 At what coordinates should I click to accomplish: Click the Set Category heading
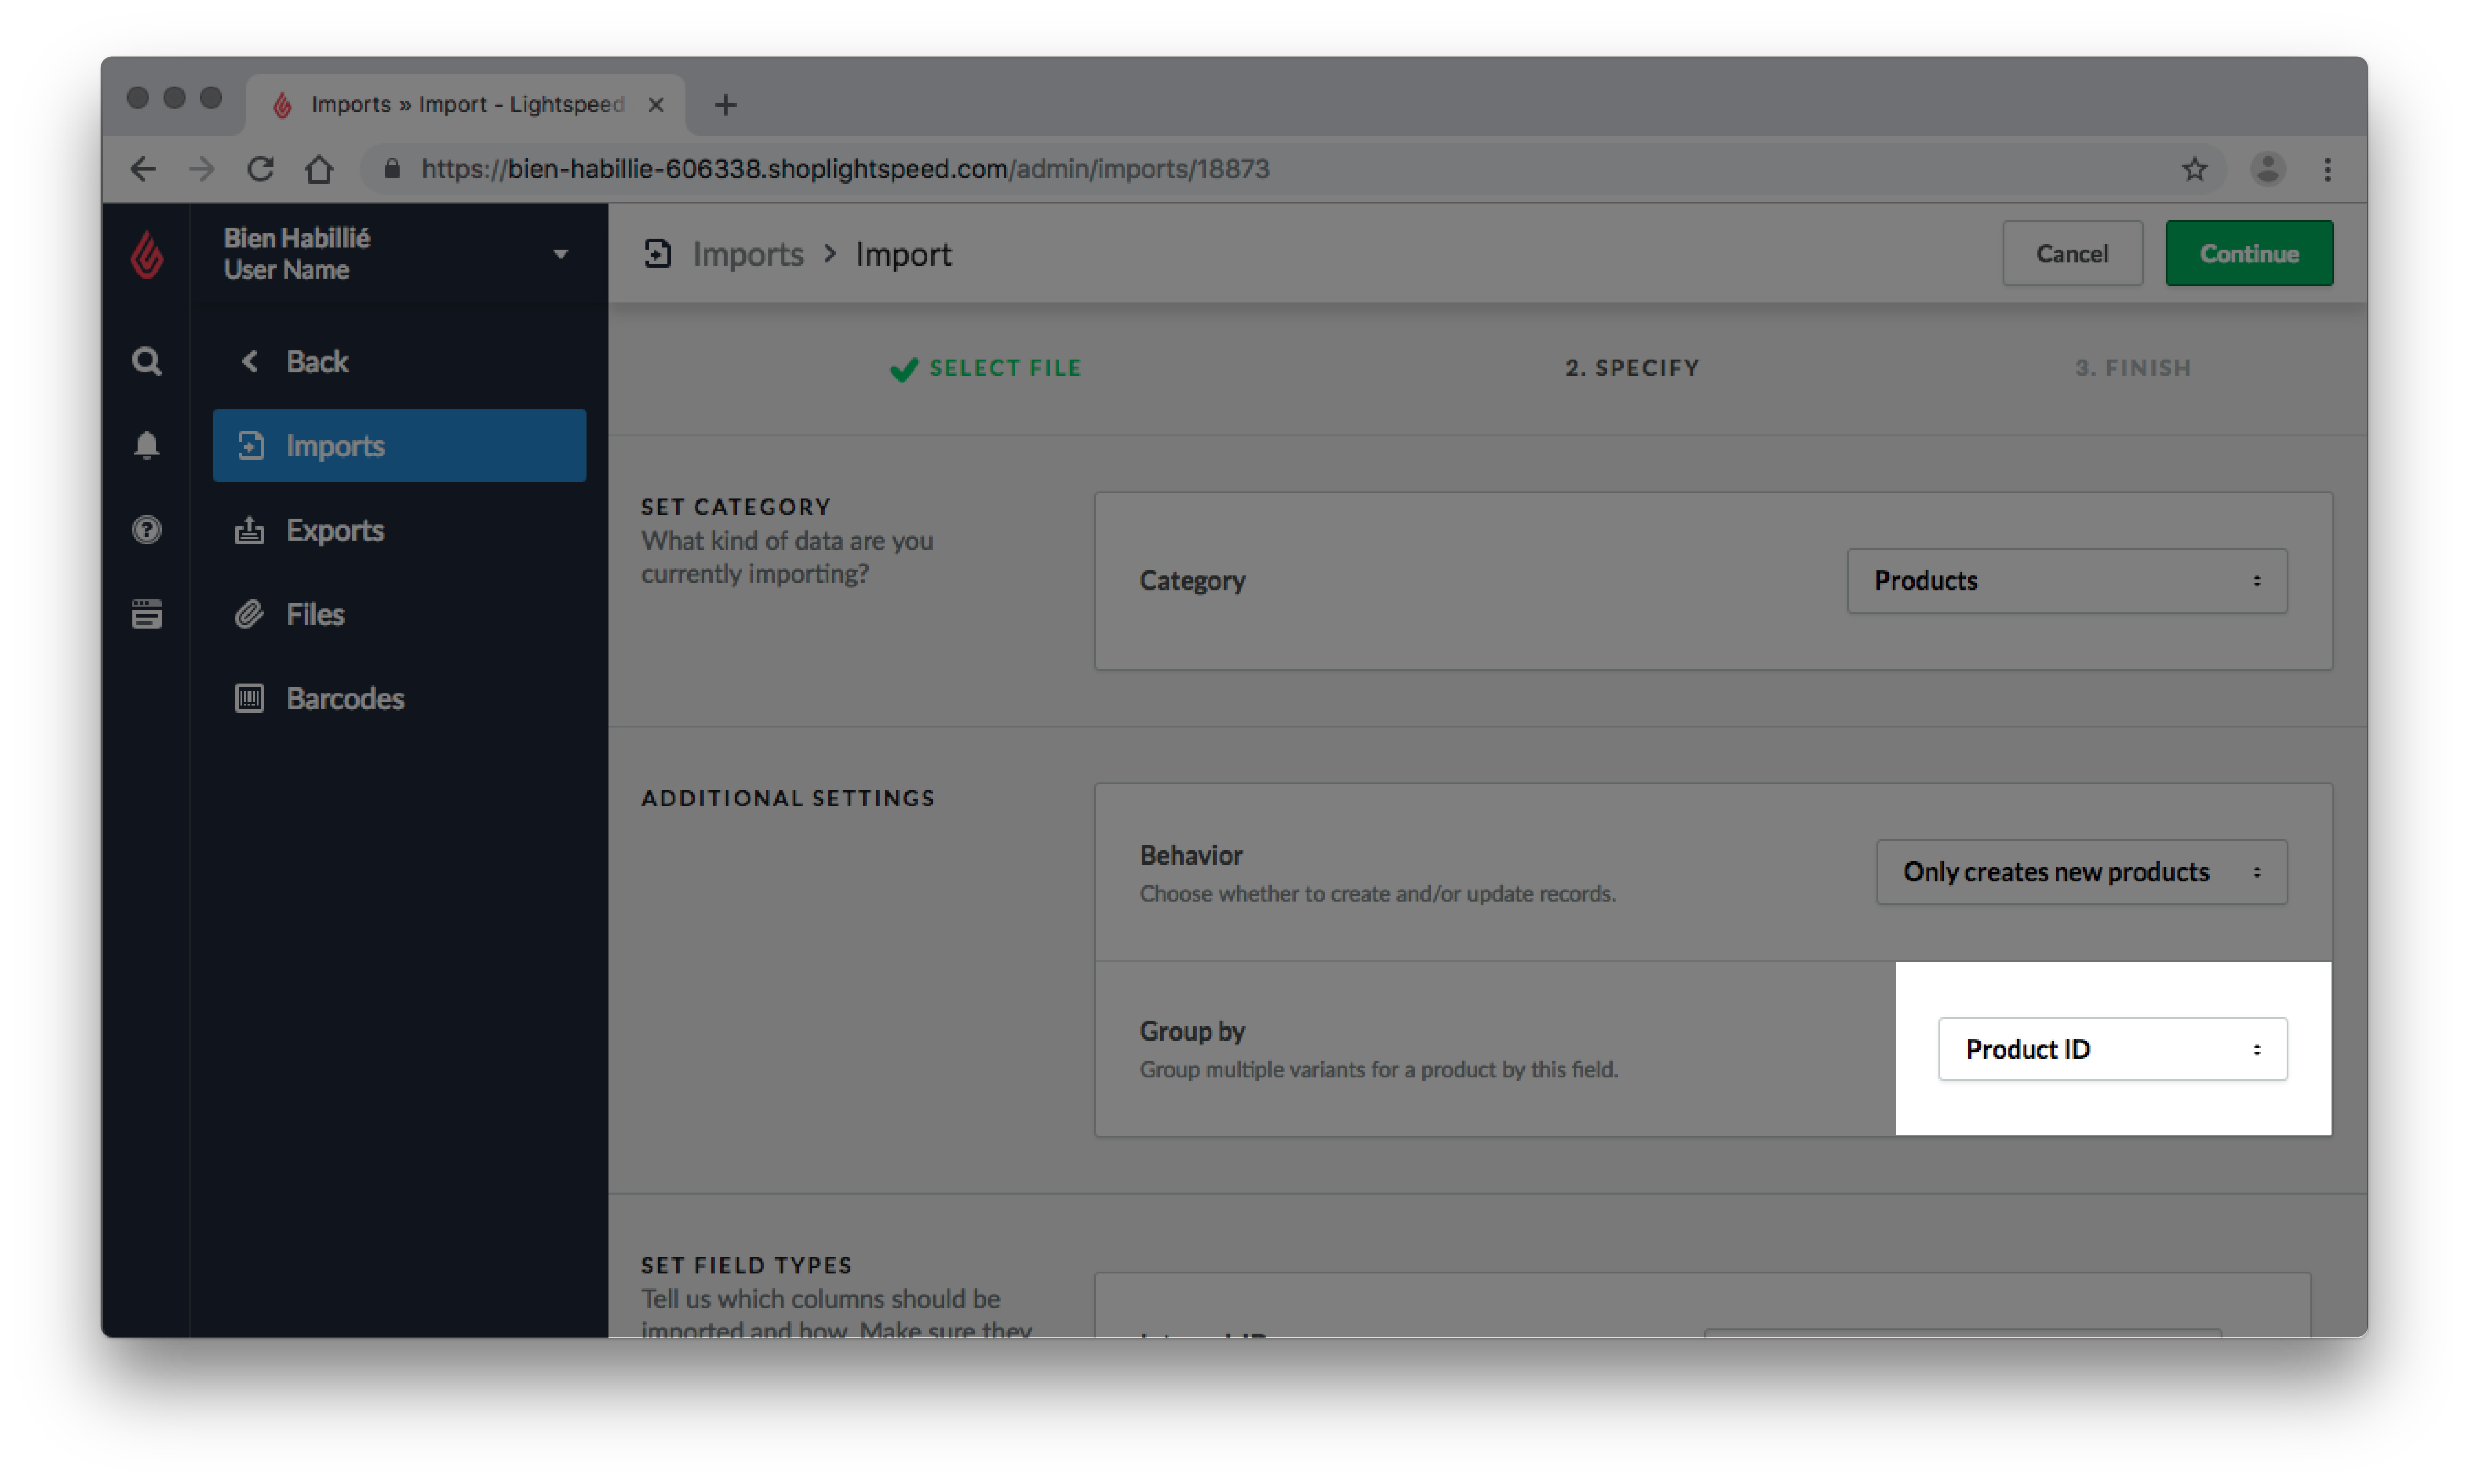click(736, 507)
